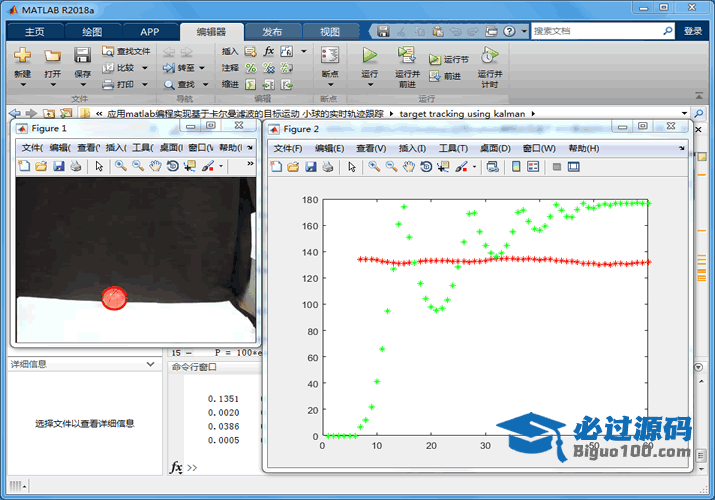
Task: Click the command window prompt line
Action: point(223,468)
